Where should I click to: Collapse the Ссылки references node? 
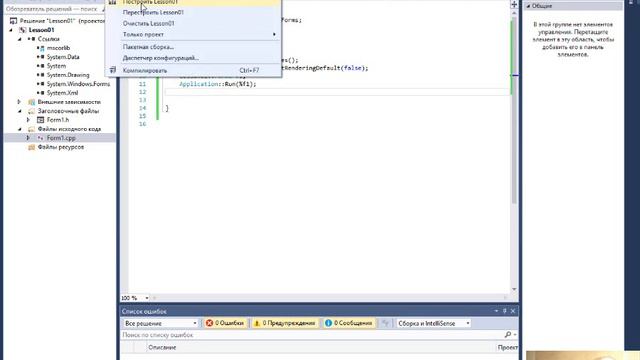pos(20,39)
